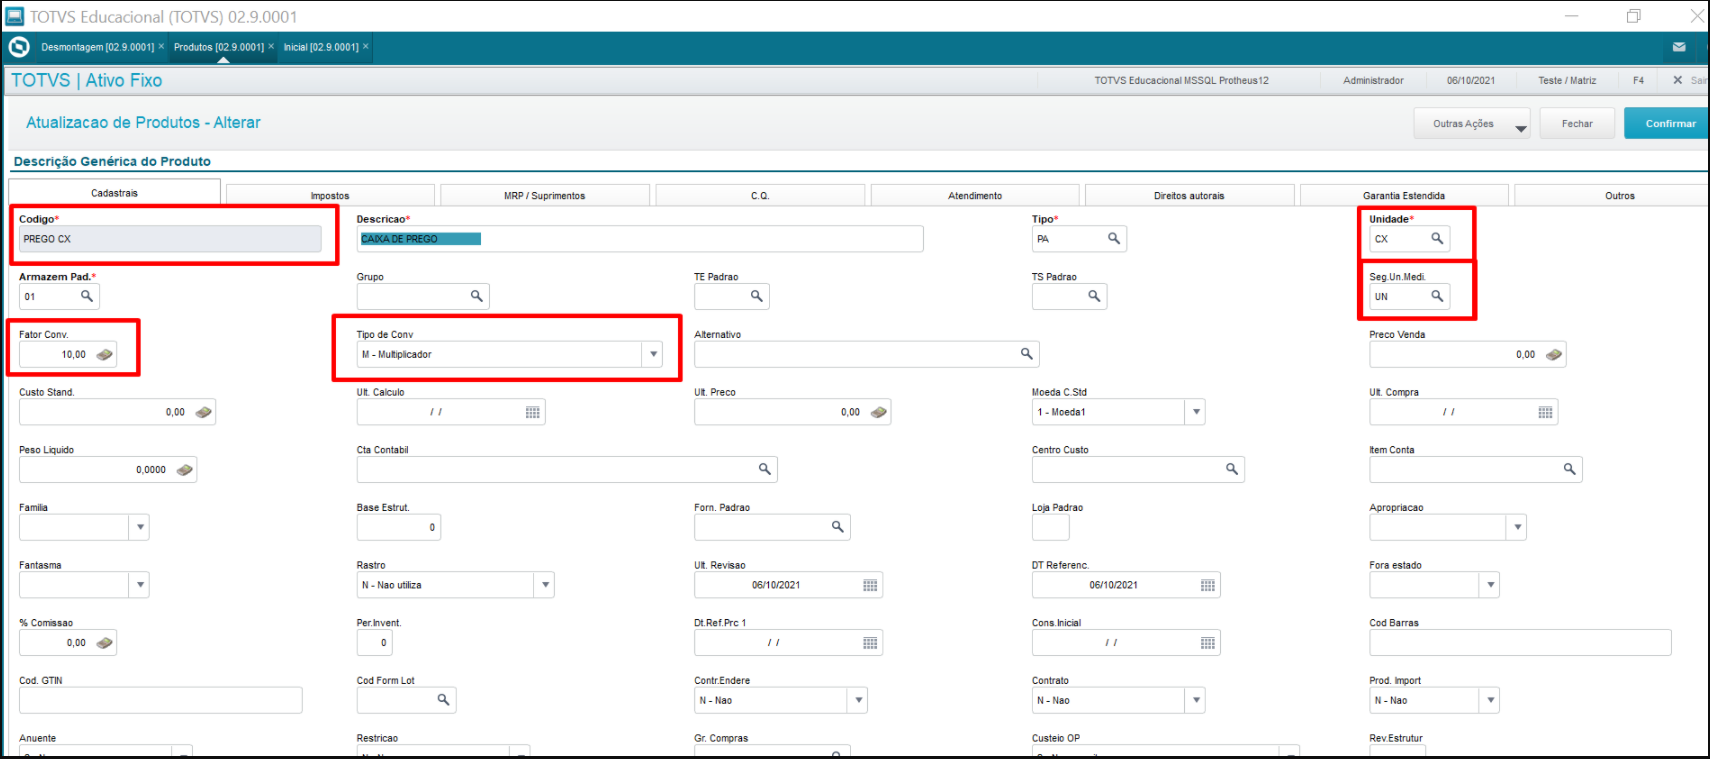The width and height of the screenshot is (1710, 759).
Task: Click the Descricao input field
Action: [640, 239]
